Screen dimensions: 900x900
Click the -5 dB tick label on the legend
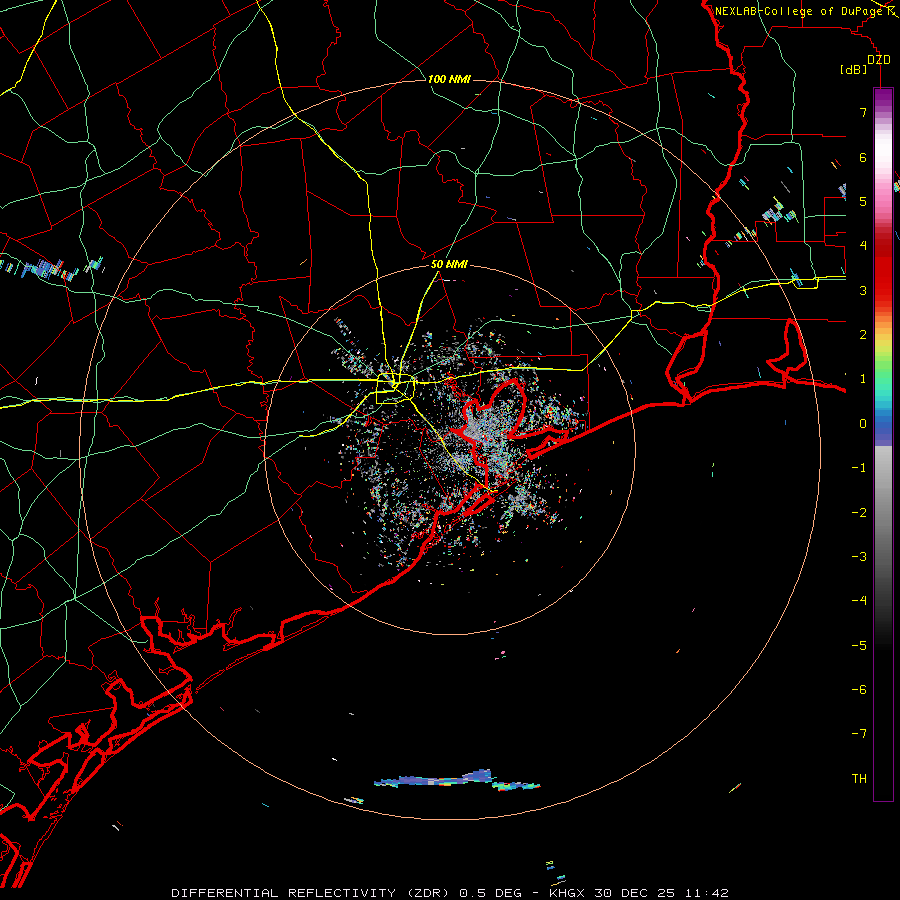coord(859,646)
